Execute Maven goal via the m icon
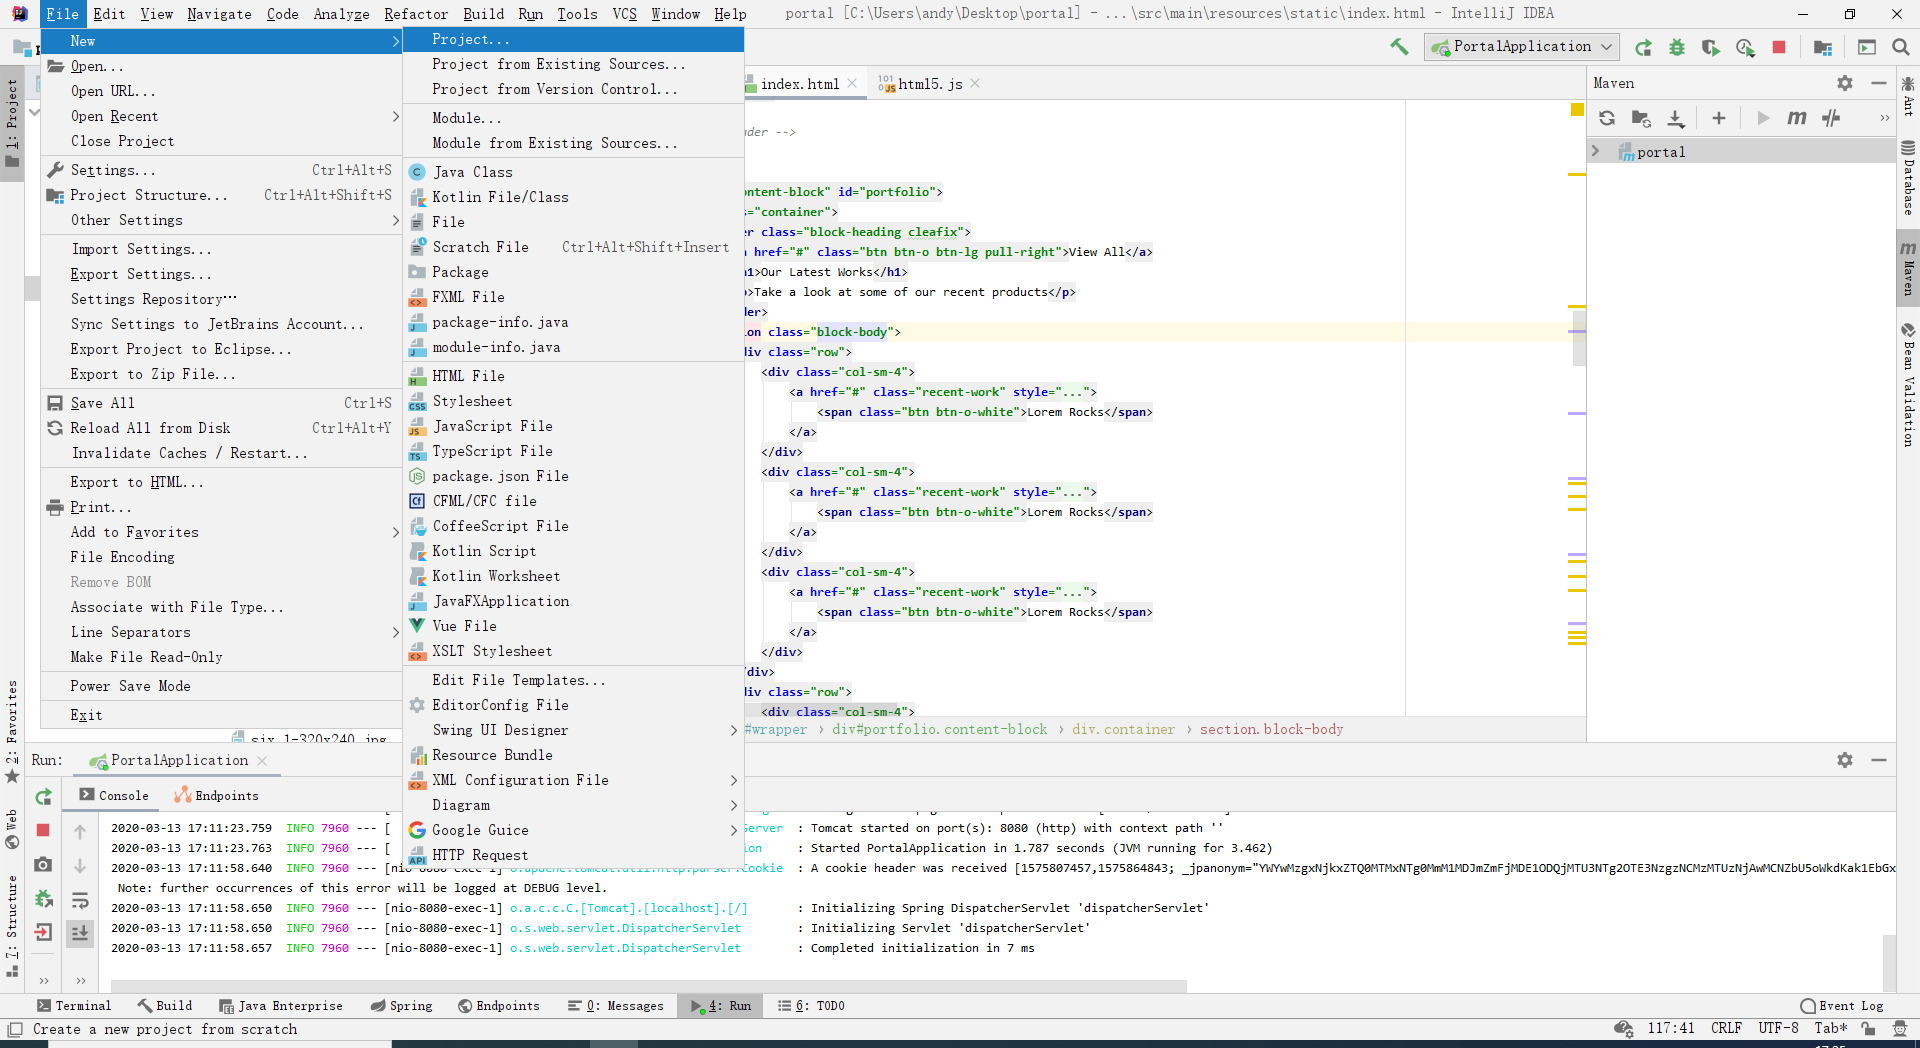1920x1048 pixels. tap(1797, 118)
